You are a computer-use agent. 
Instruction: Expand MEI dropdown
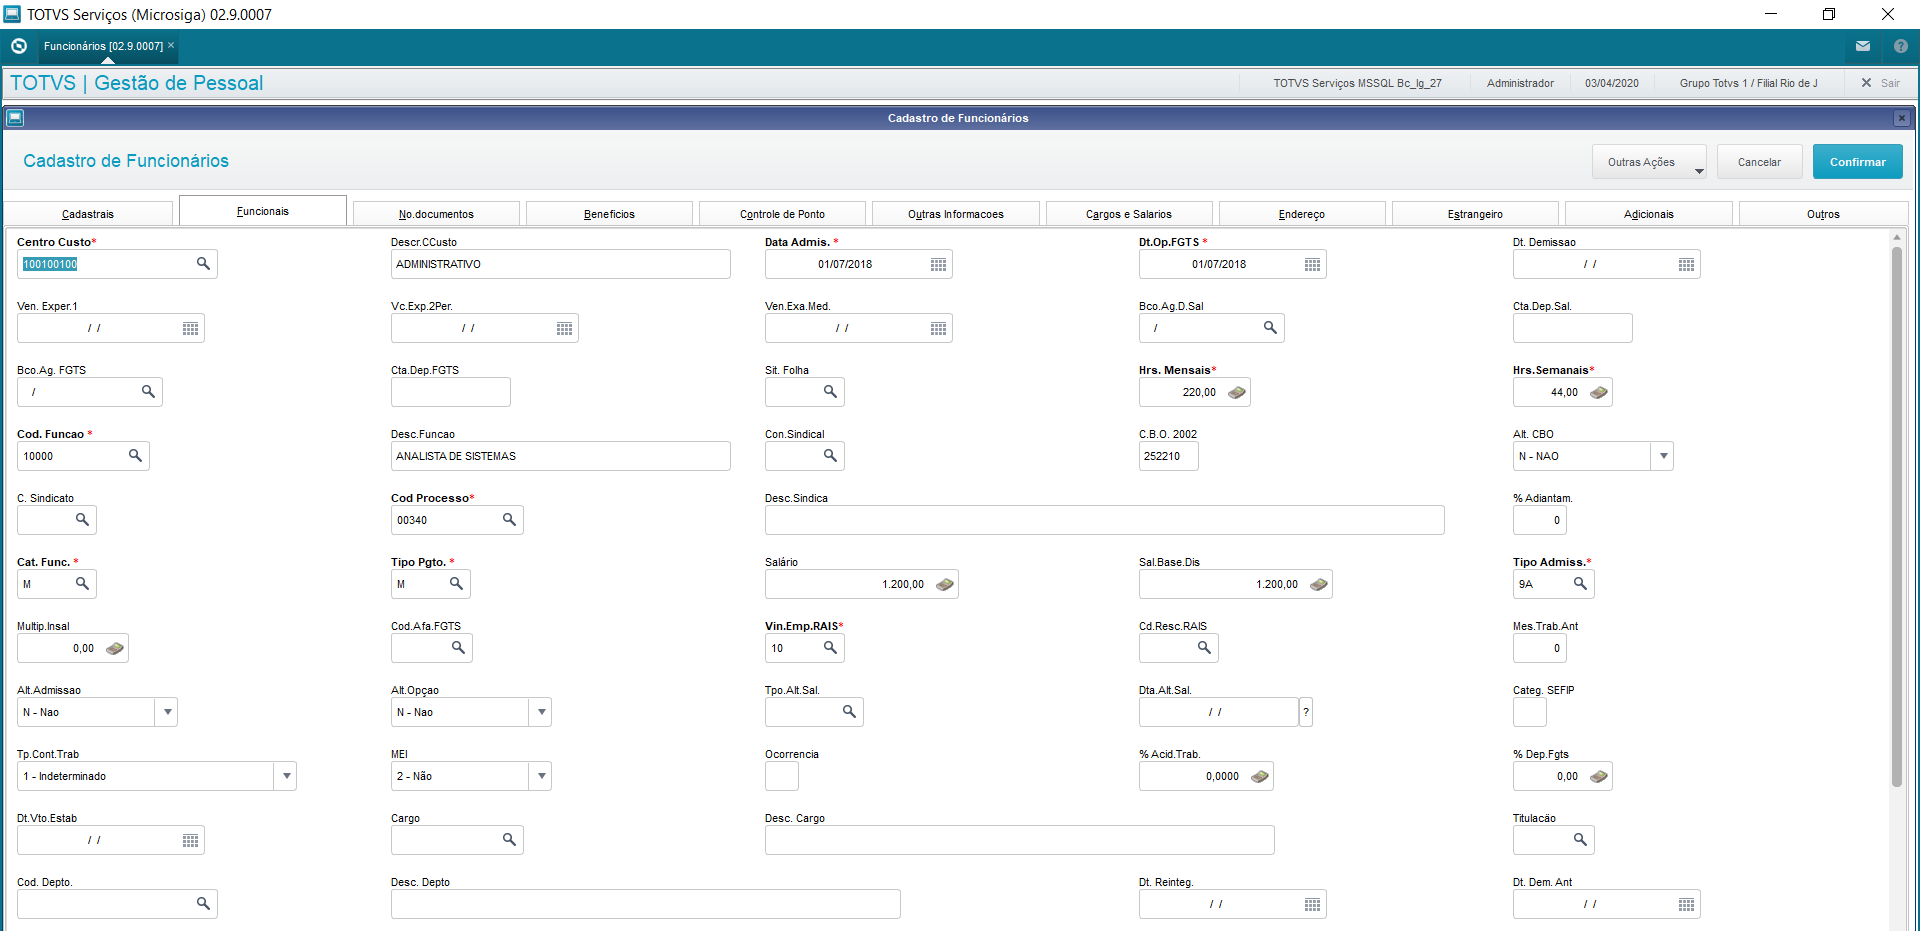pos(541,776)
